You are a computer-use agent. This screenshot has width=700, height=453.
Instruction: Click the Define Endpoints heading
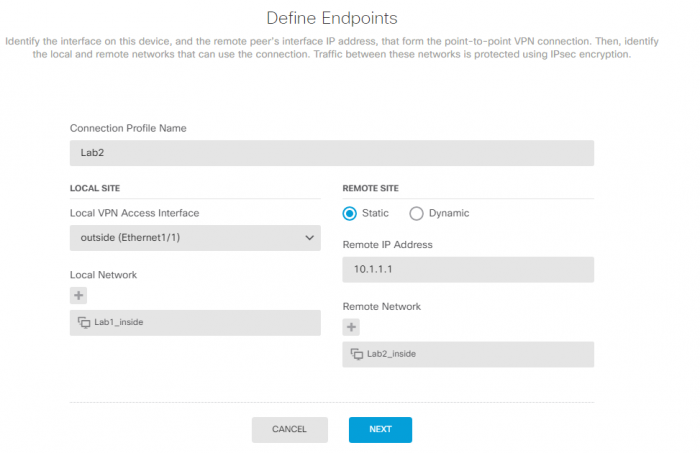332,18
